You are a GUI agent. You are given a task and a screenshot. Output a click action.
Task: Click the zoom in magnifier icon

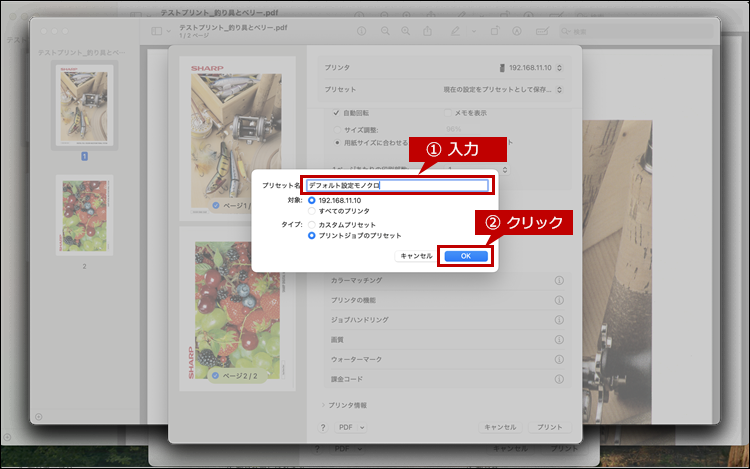(405, 31)
